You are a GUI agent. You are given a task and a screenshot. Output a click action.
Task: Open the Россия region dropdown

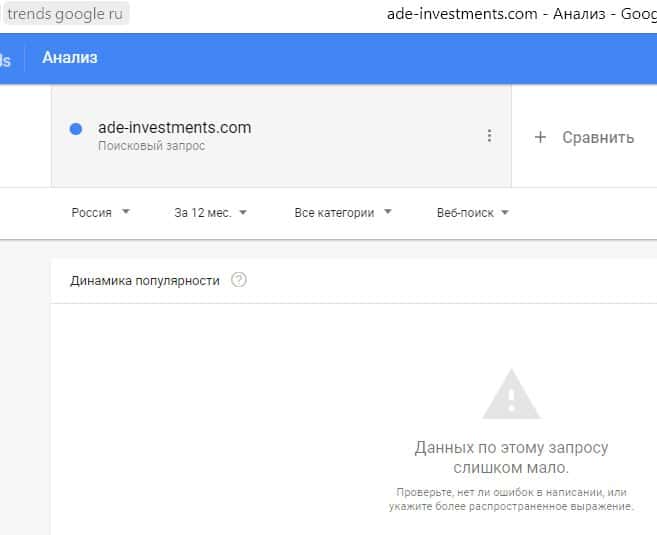[100, 212]
